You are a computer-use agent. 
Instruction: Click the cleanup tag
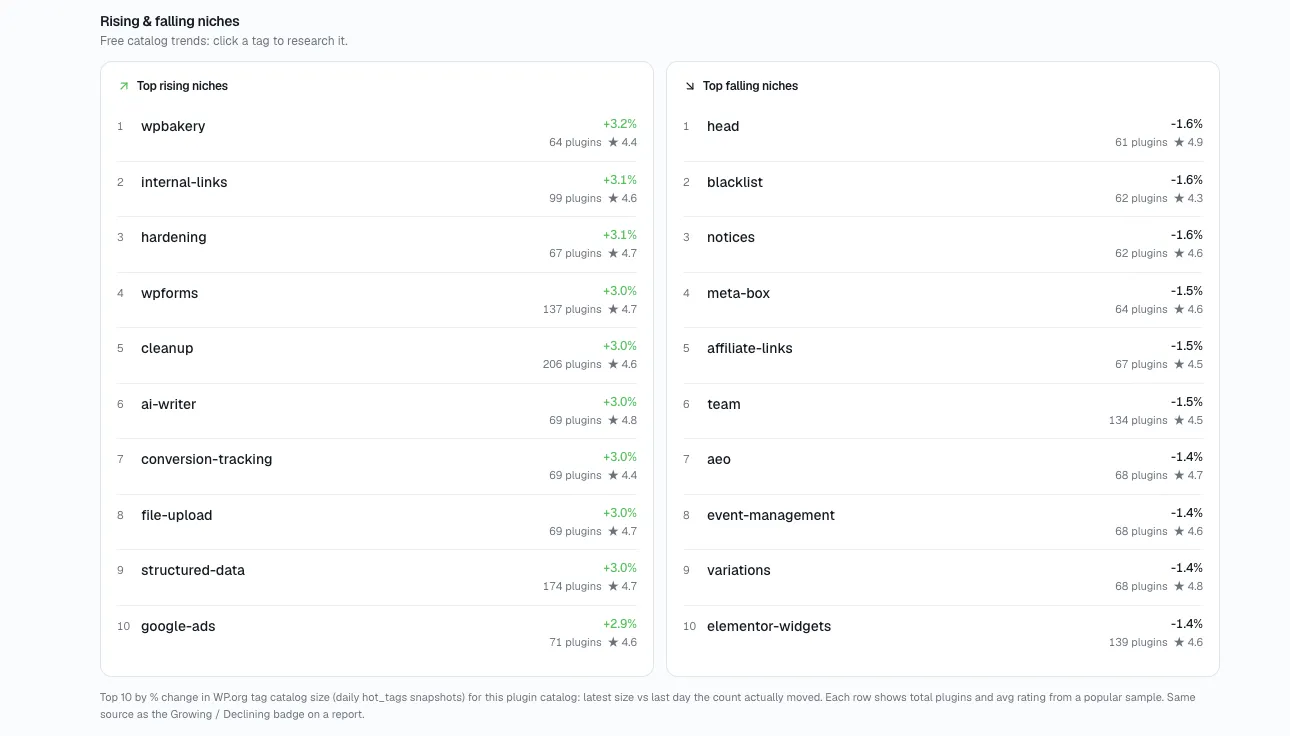coord(167,348)
